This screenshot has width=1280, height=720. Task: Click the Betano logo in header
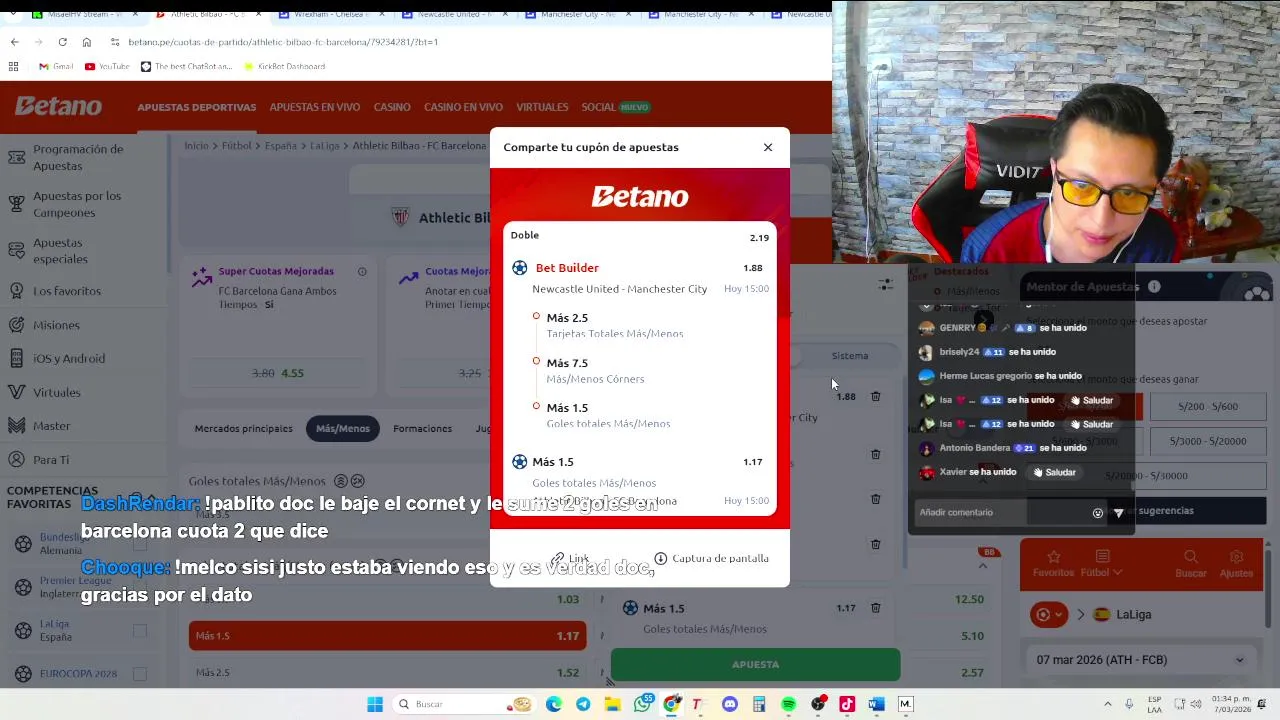point(58,106)
